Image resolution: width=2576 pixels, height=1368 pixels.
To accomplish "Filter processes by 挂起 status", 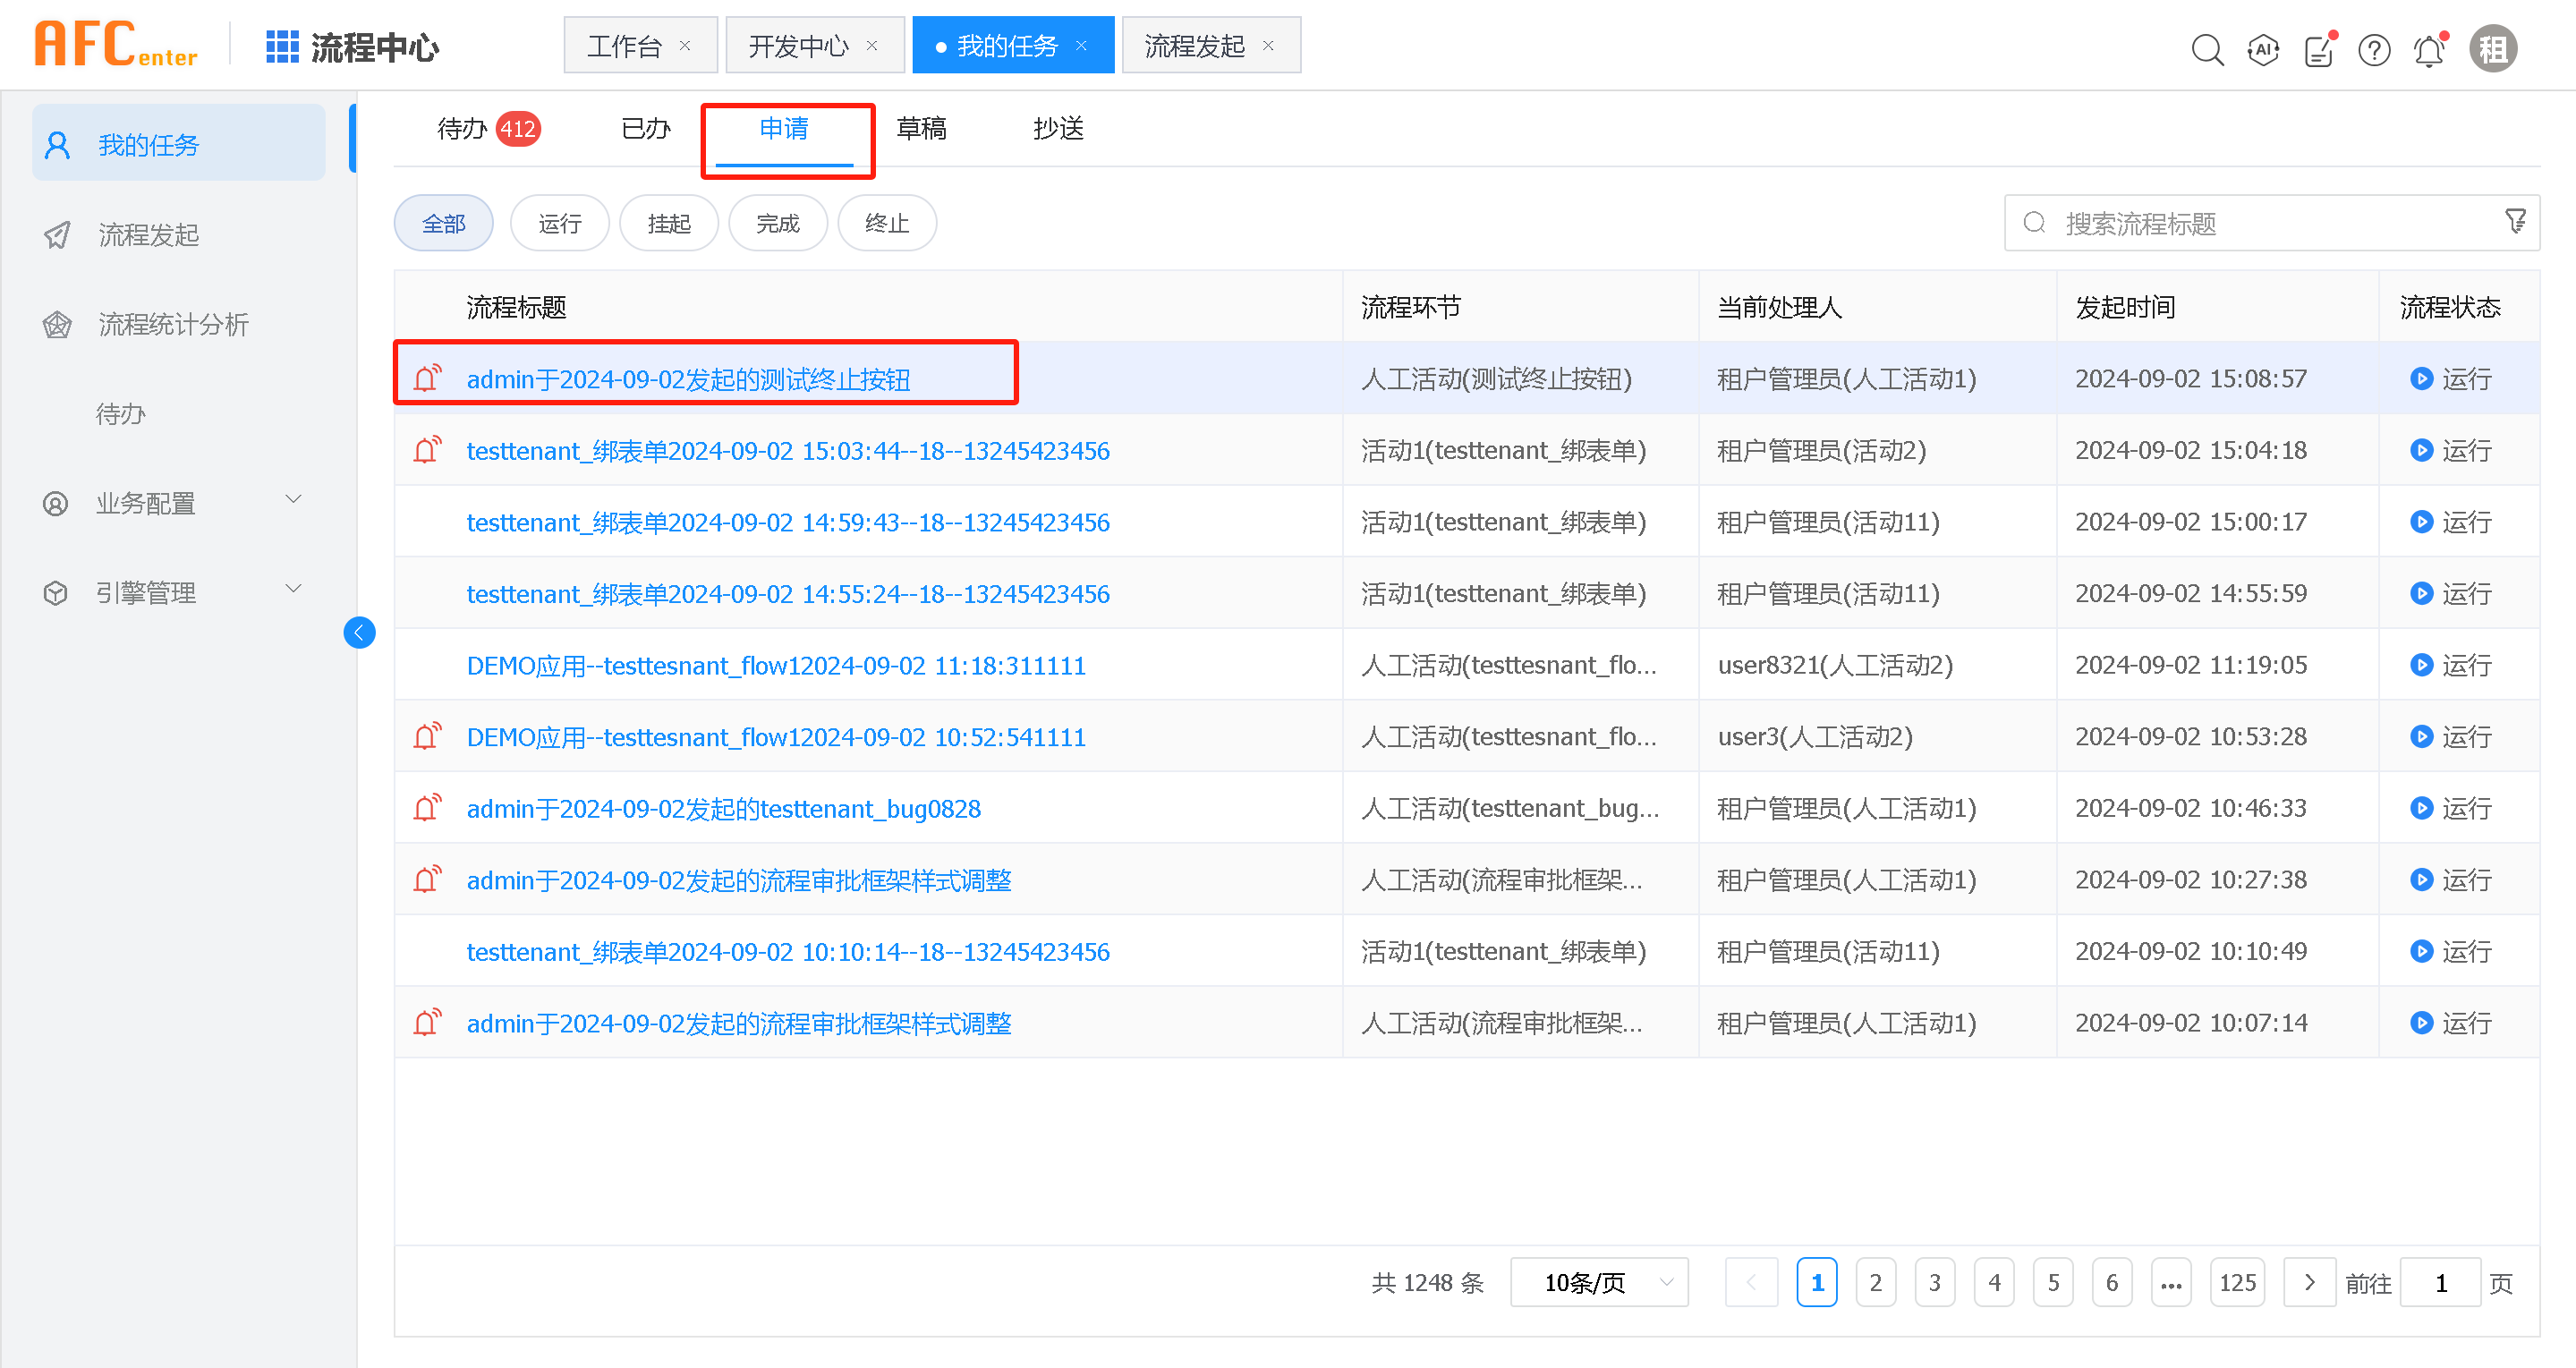I will 668,222.
